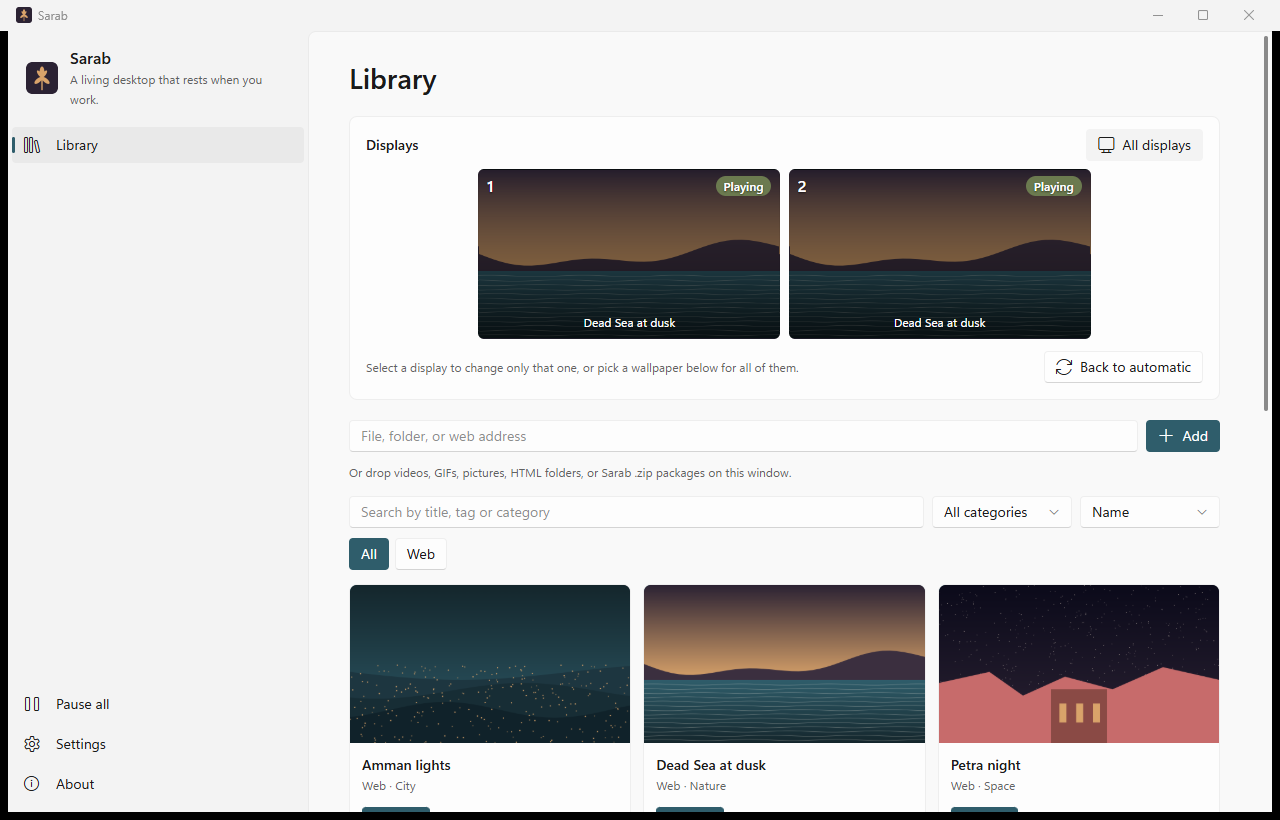Select display 2 preview

coord(940,254)
